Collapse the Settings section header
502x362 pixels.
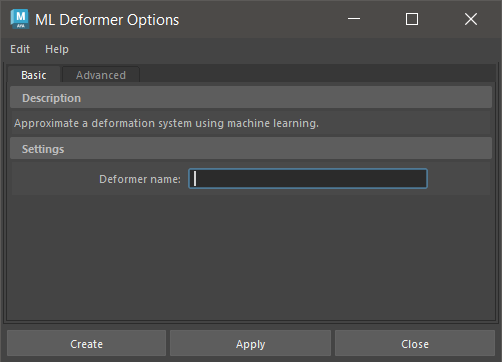[x=251, y=149]
